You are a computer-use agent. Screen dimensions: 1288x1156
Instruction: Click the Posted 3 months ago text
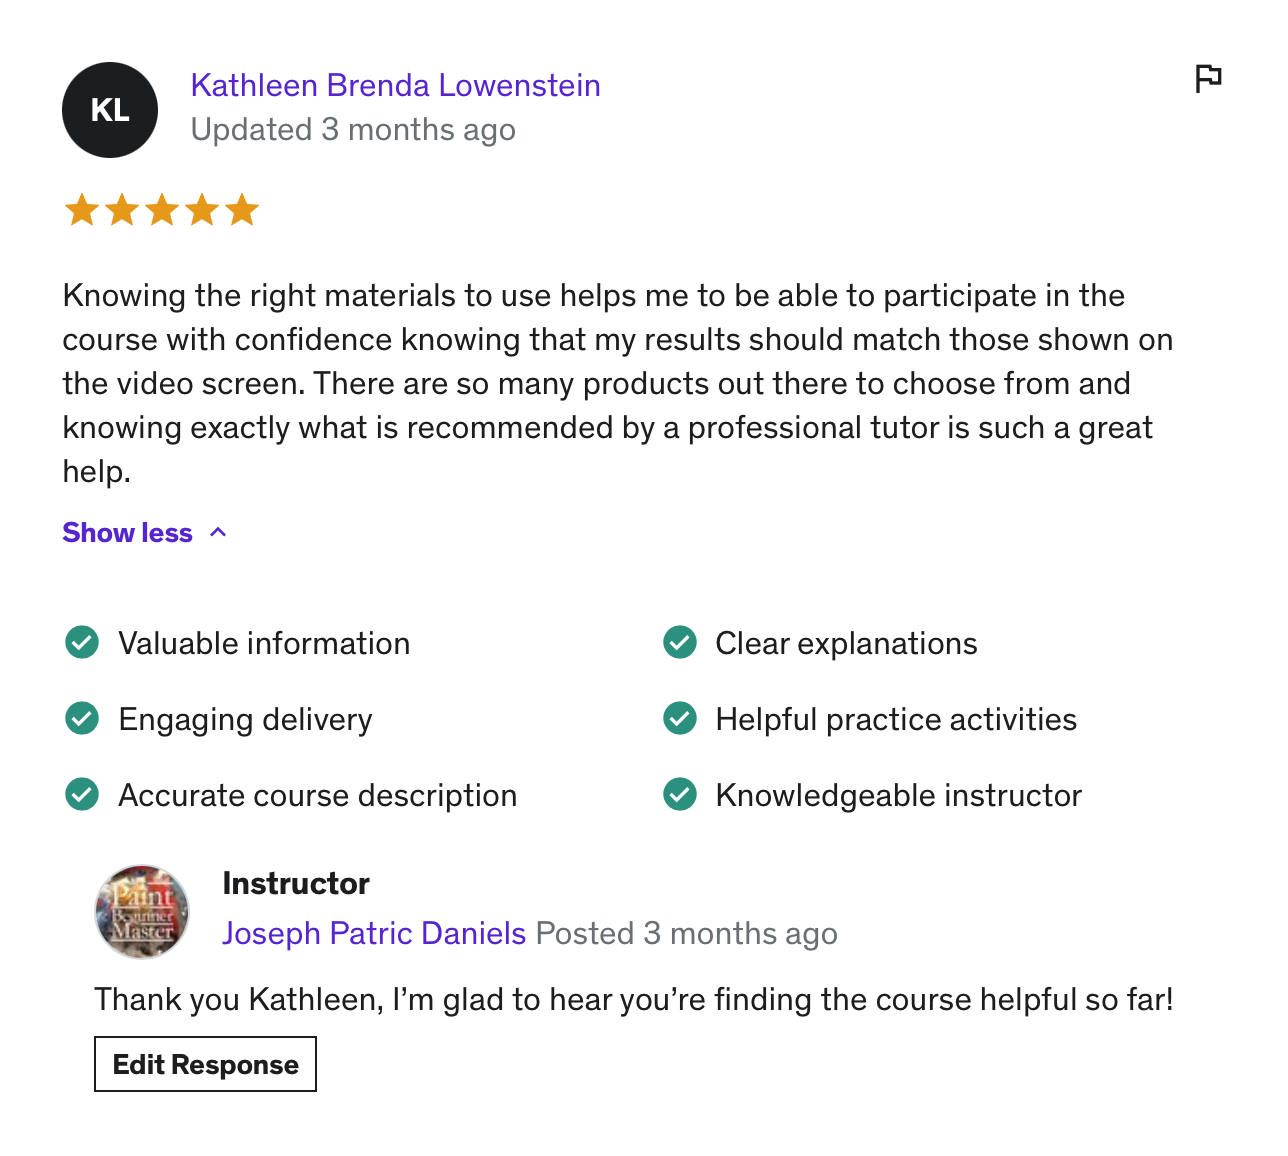(686, 933)
